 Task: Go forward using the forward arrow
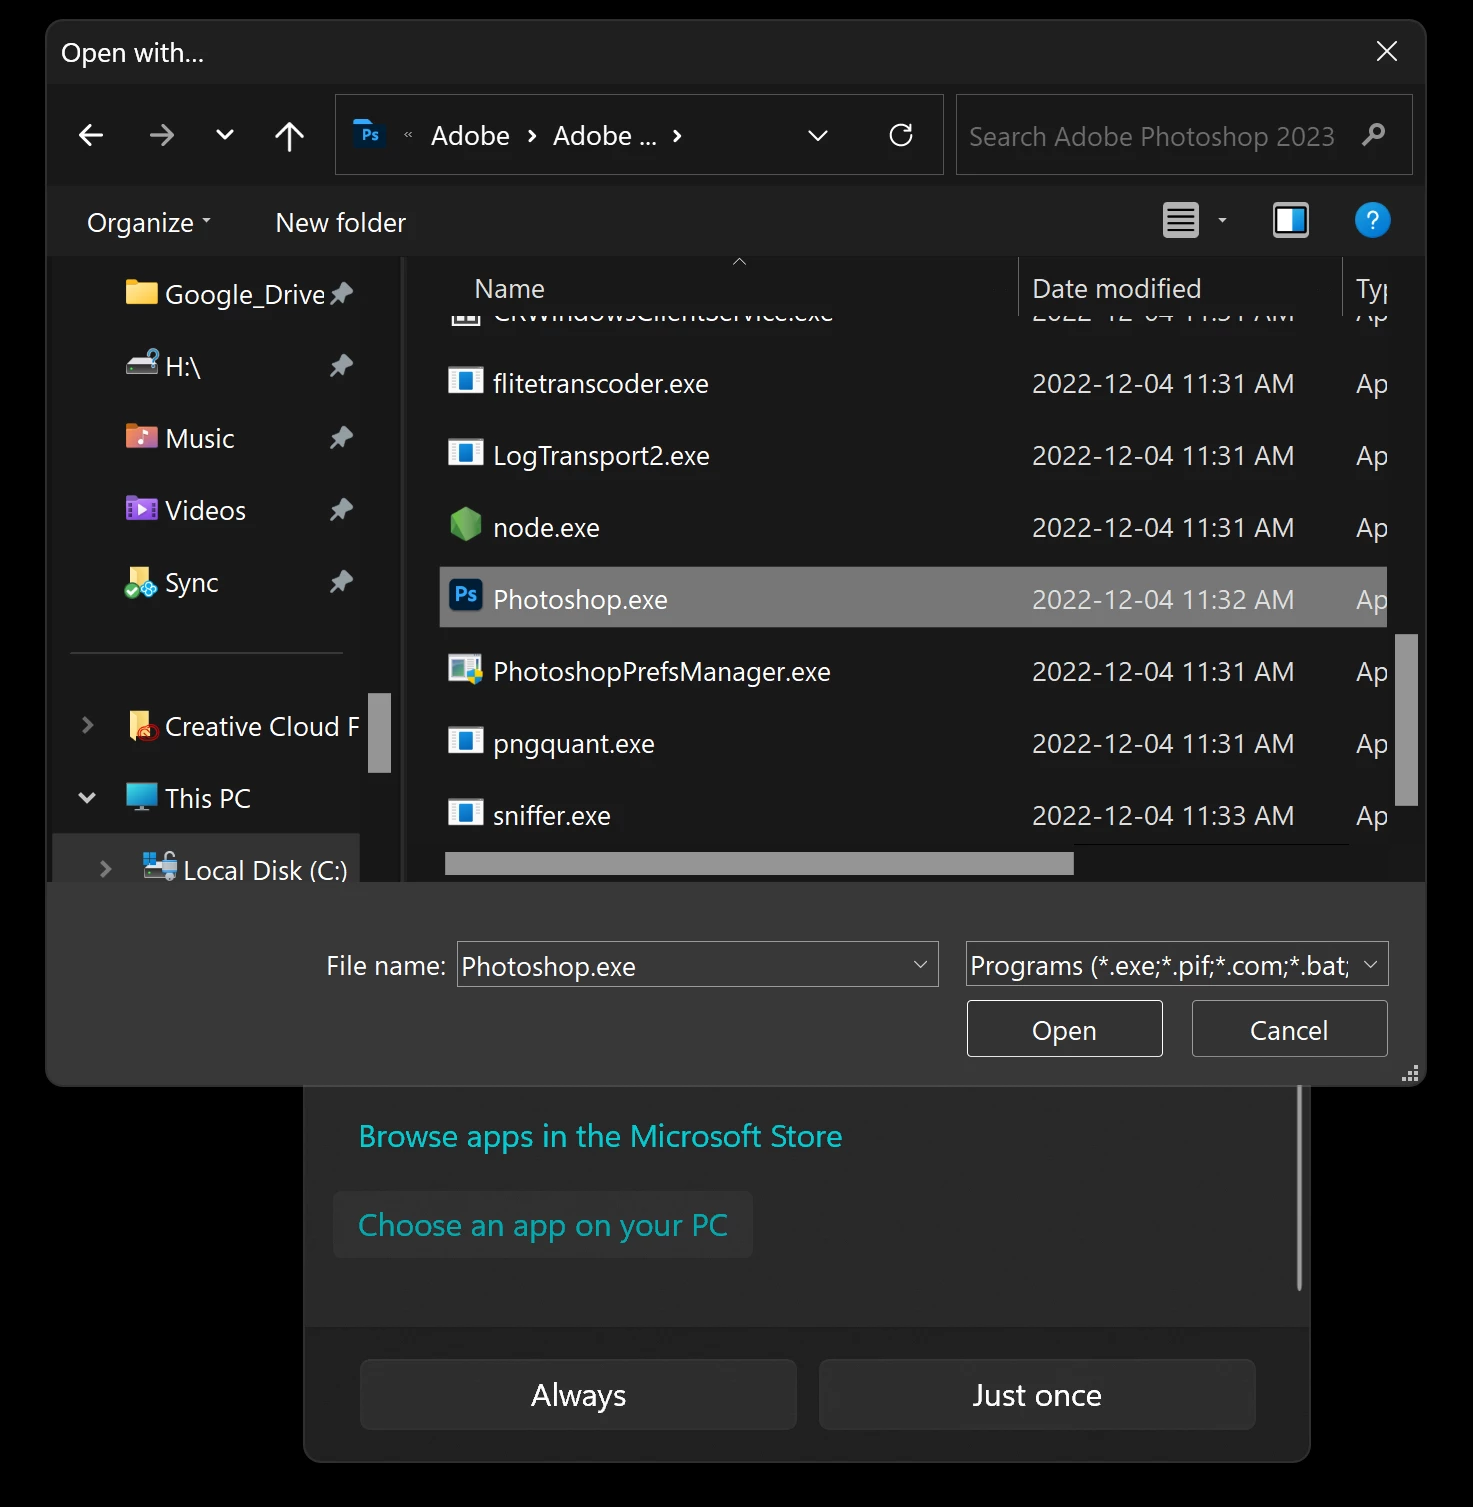[x=161, y=135]
